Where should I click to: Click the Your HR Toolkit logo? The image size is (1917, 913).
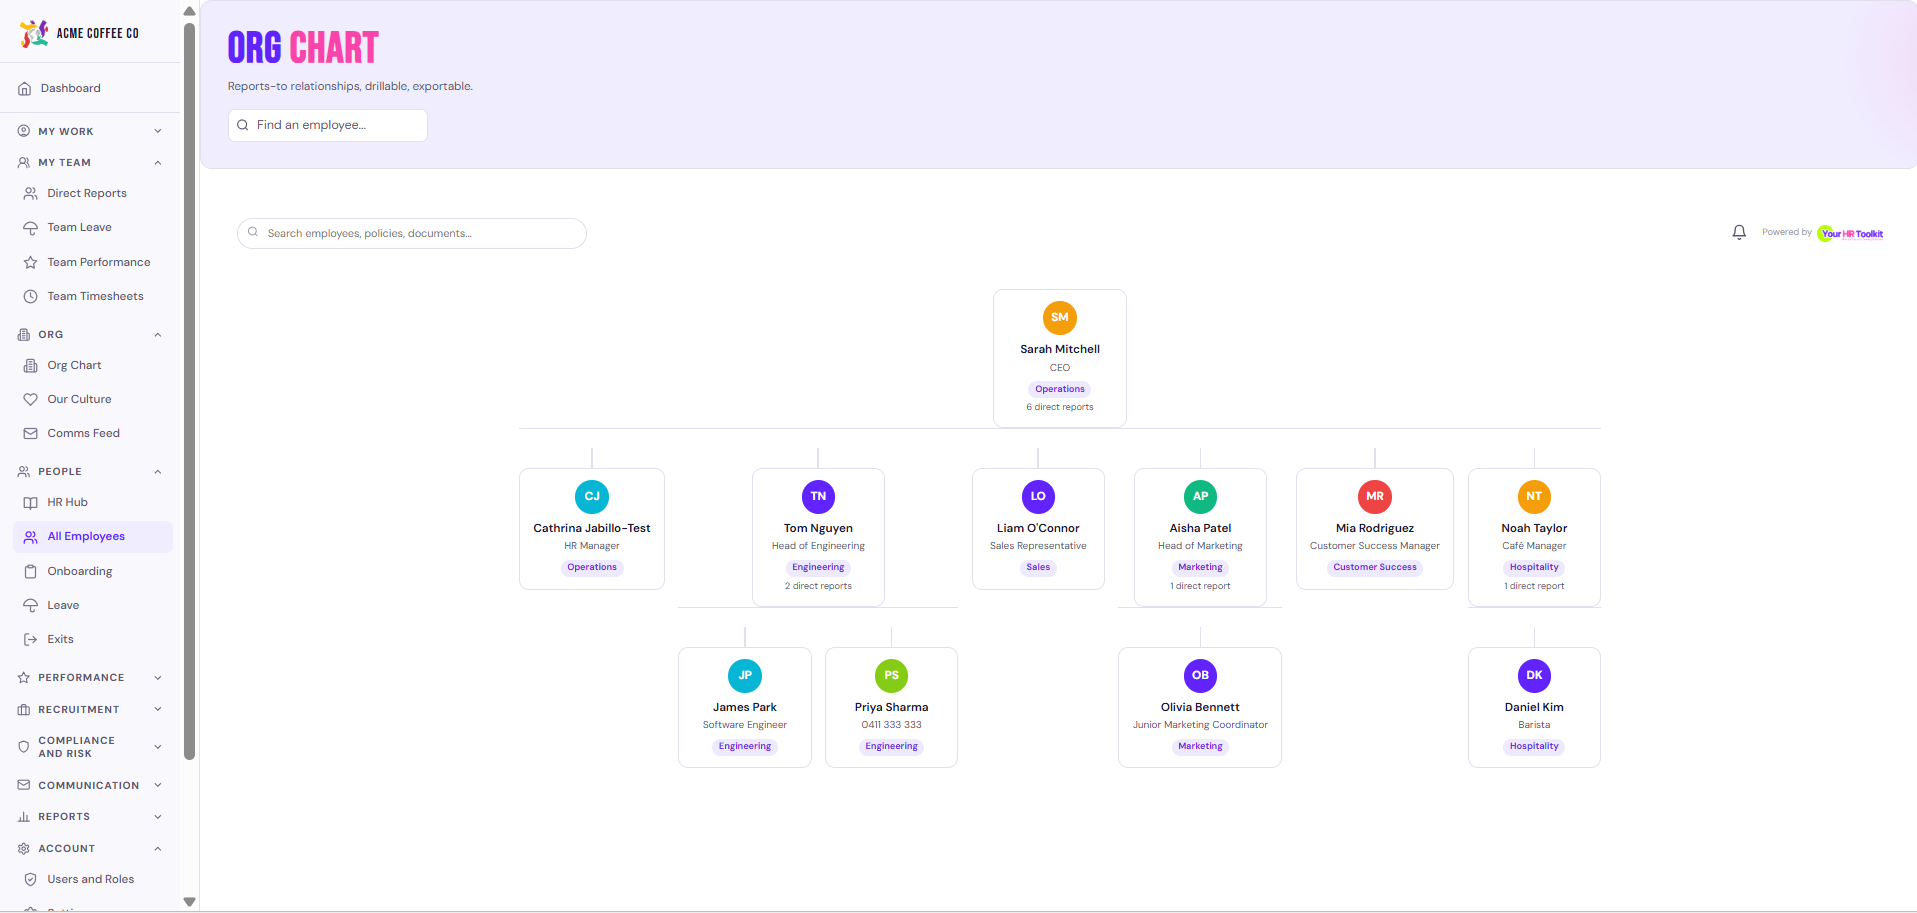[x=1851, y=233]
